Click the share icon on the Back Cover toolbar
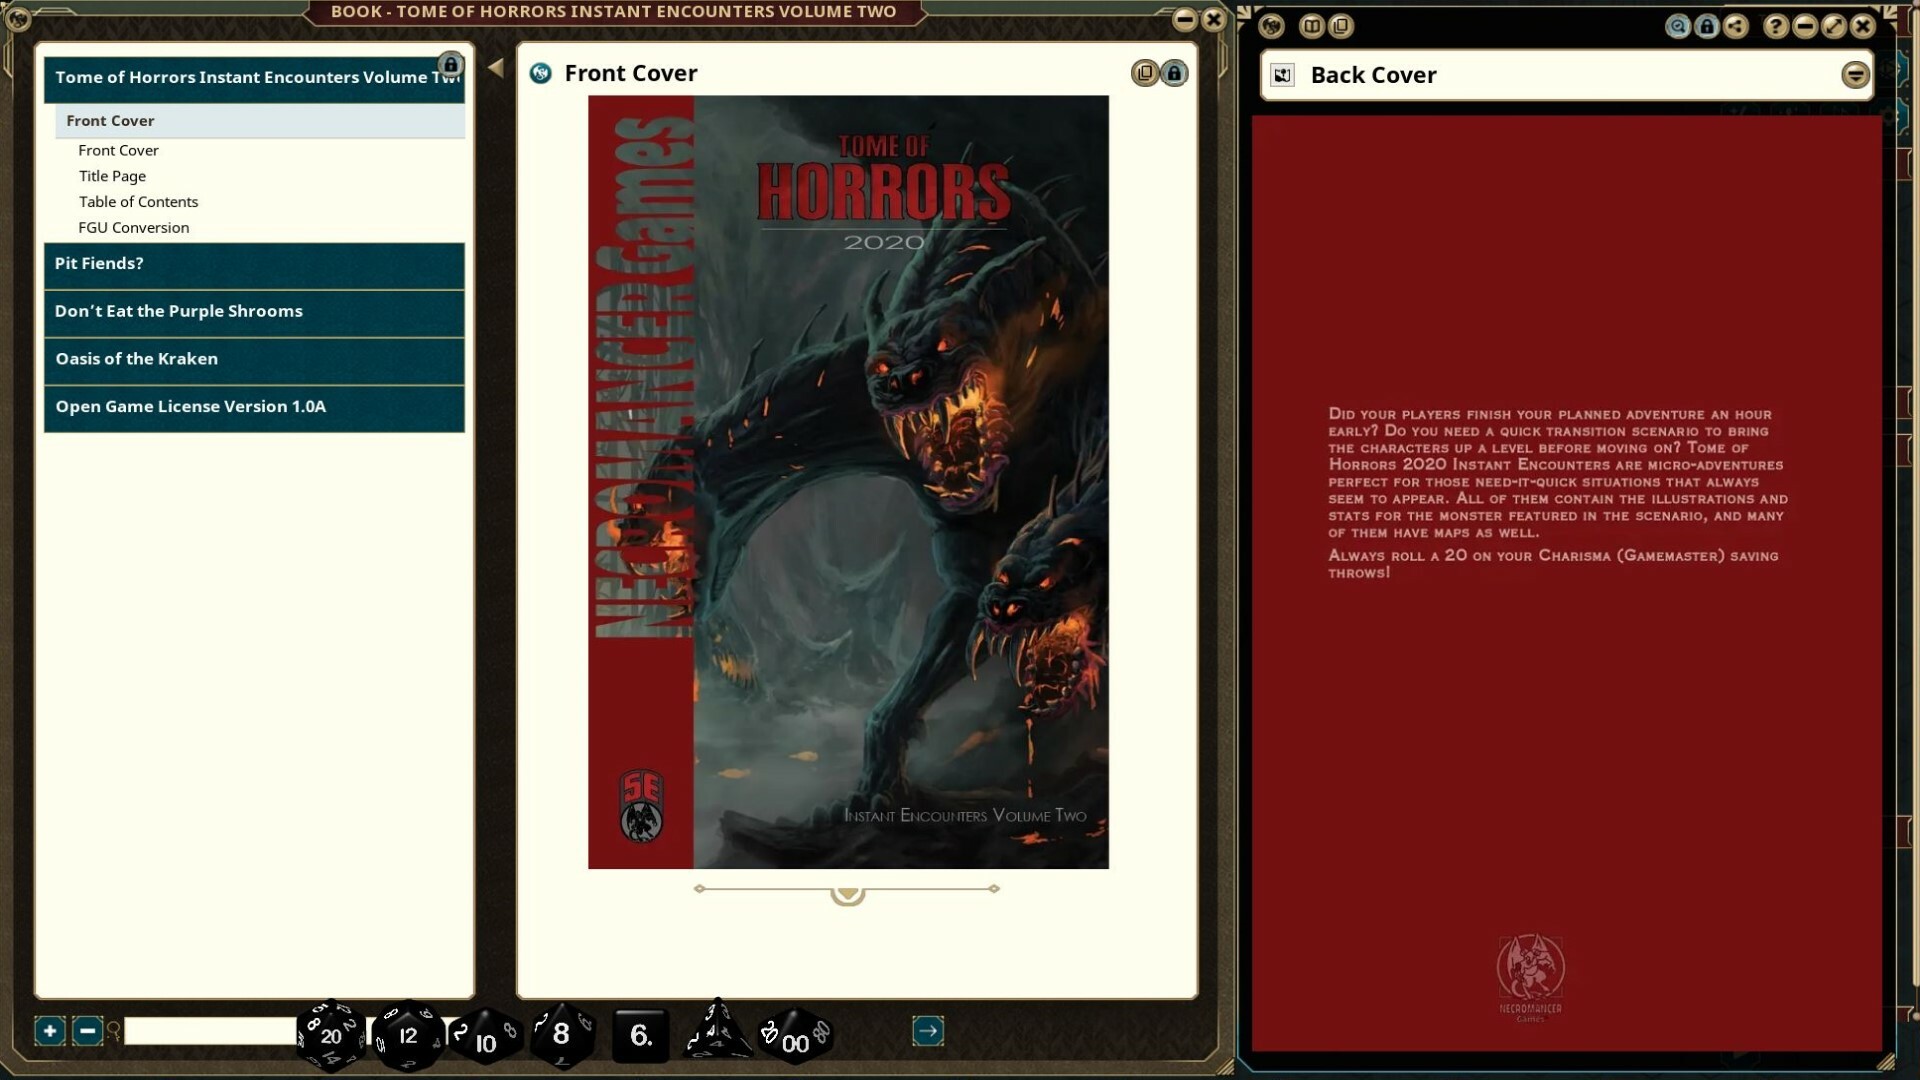This screenshot has width=1920, height=1080. pos(1735,25)
